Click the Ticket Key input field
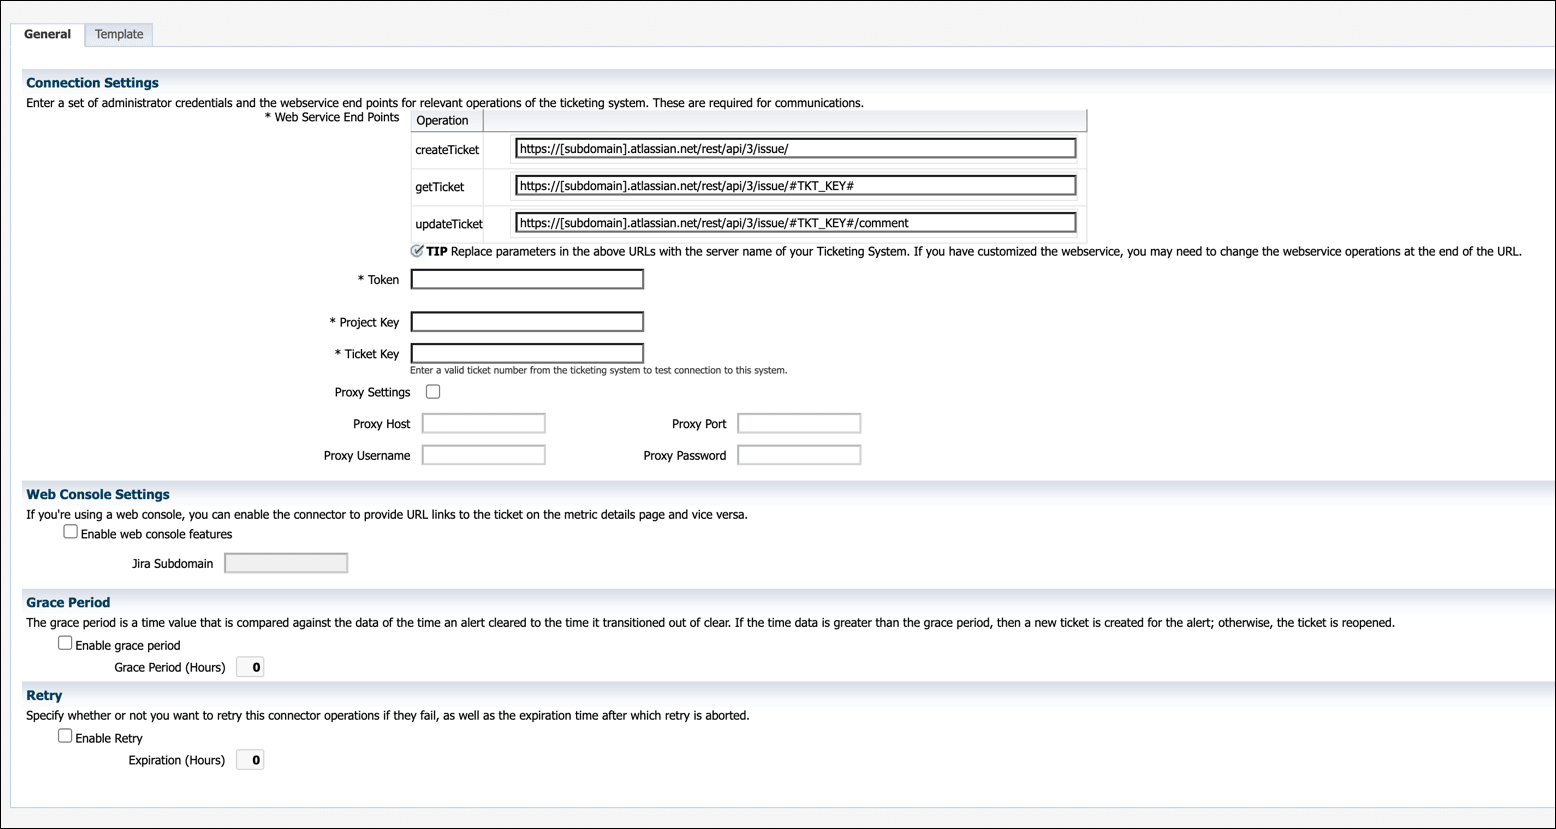The image size is (1556, 829). point(527,353)
